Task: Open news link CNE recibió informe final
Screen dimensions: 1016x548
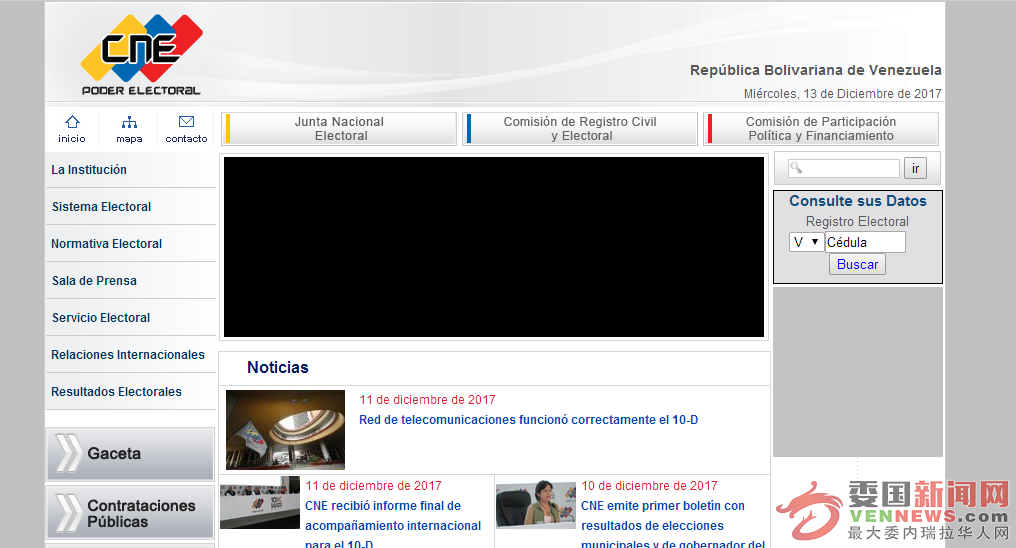Action: click(x=393, y=525)
